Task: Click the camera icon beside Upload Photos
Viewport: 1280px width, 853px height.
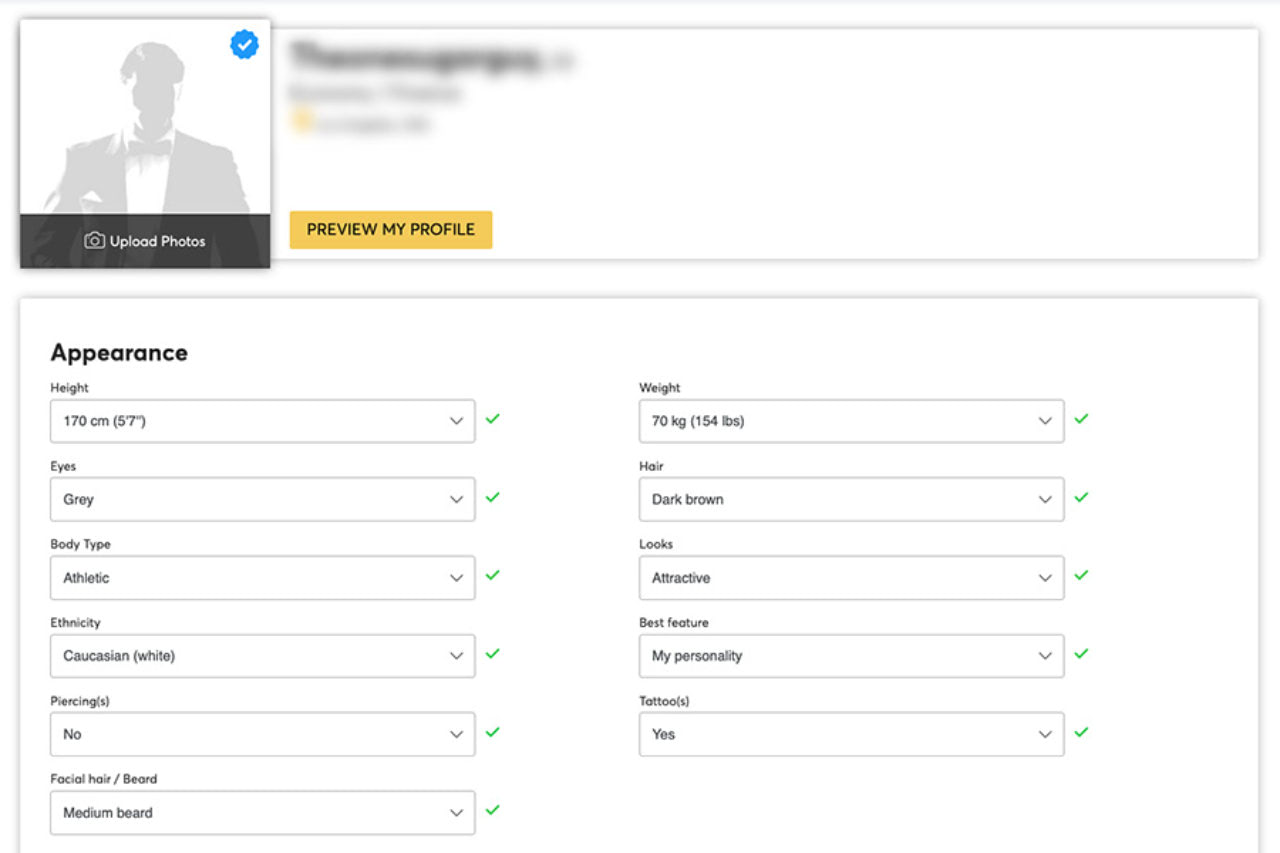Action: pos(94,241)
